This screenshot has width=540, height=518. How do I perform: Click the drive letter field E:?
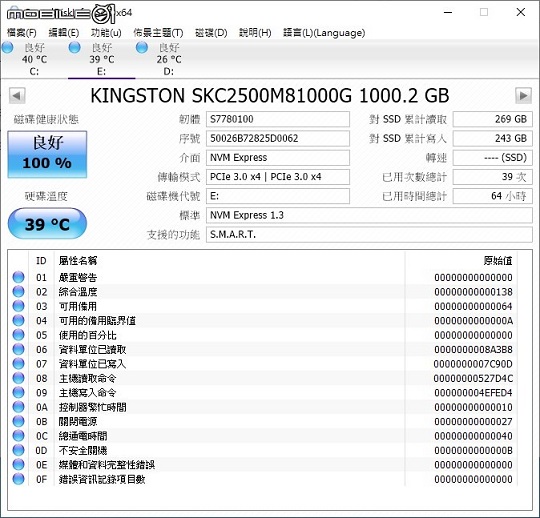pos(278,196)
